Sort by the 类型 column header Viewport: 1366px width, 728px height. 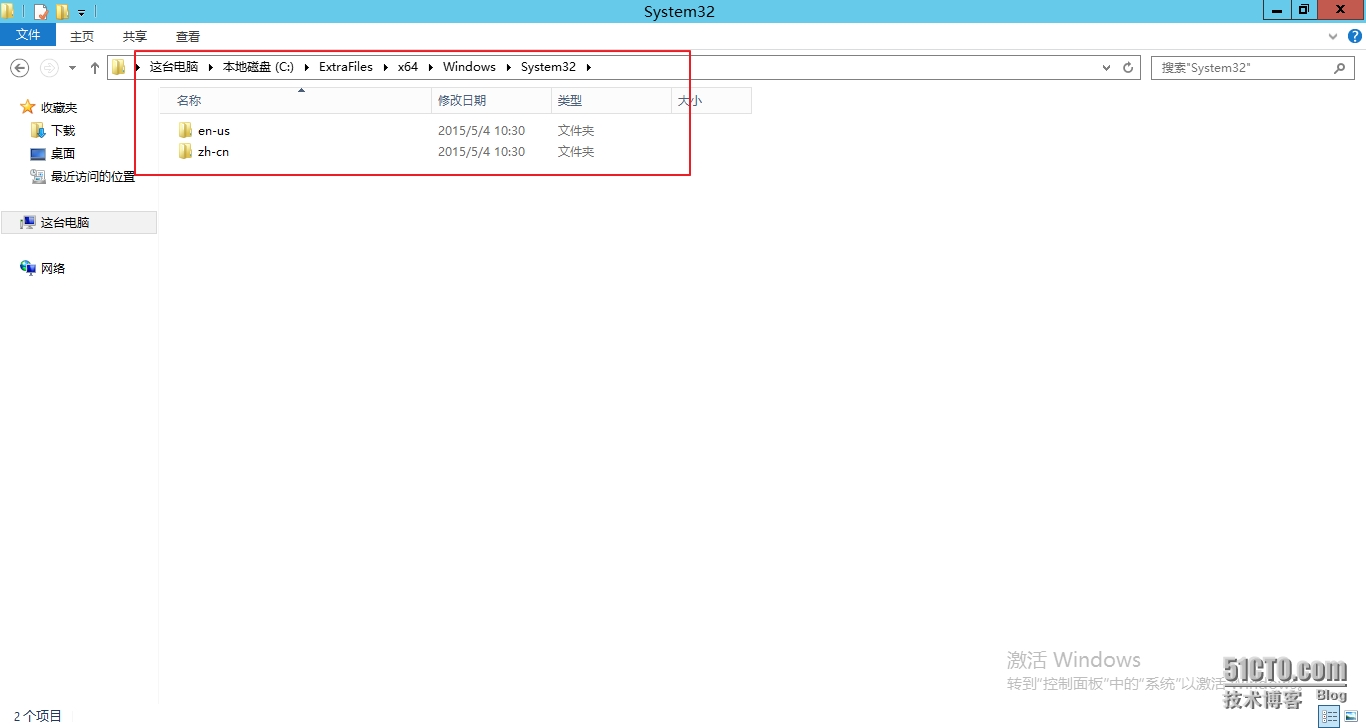tap(611, 101)
